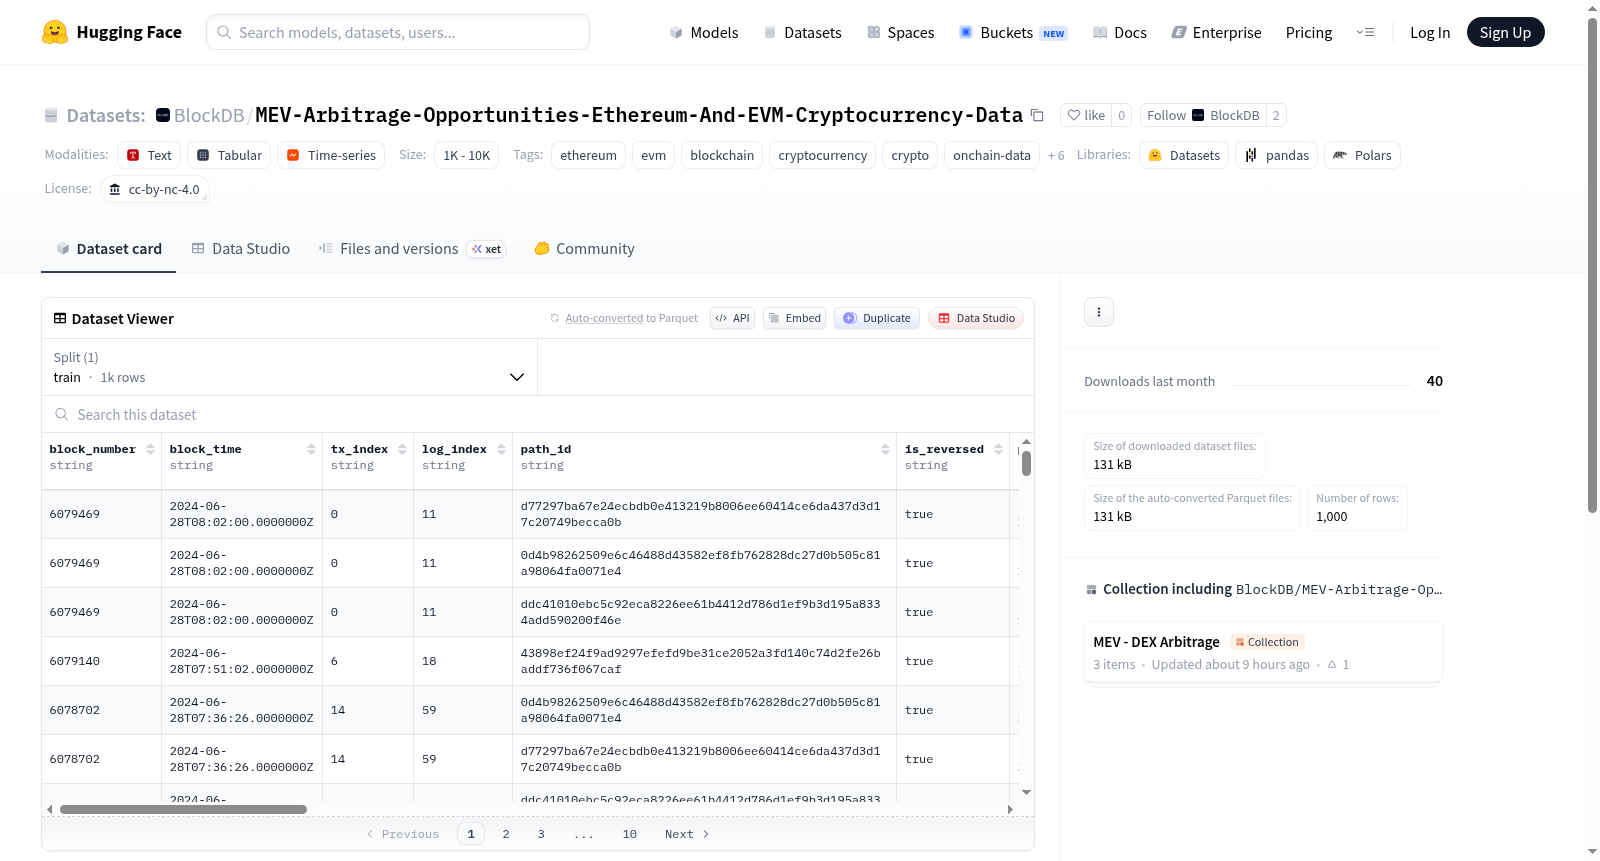Sort the tx_index column
The image size is (1600, 861).
click(402, 450)
